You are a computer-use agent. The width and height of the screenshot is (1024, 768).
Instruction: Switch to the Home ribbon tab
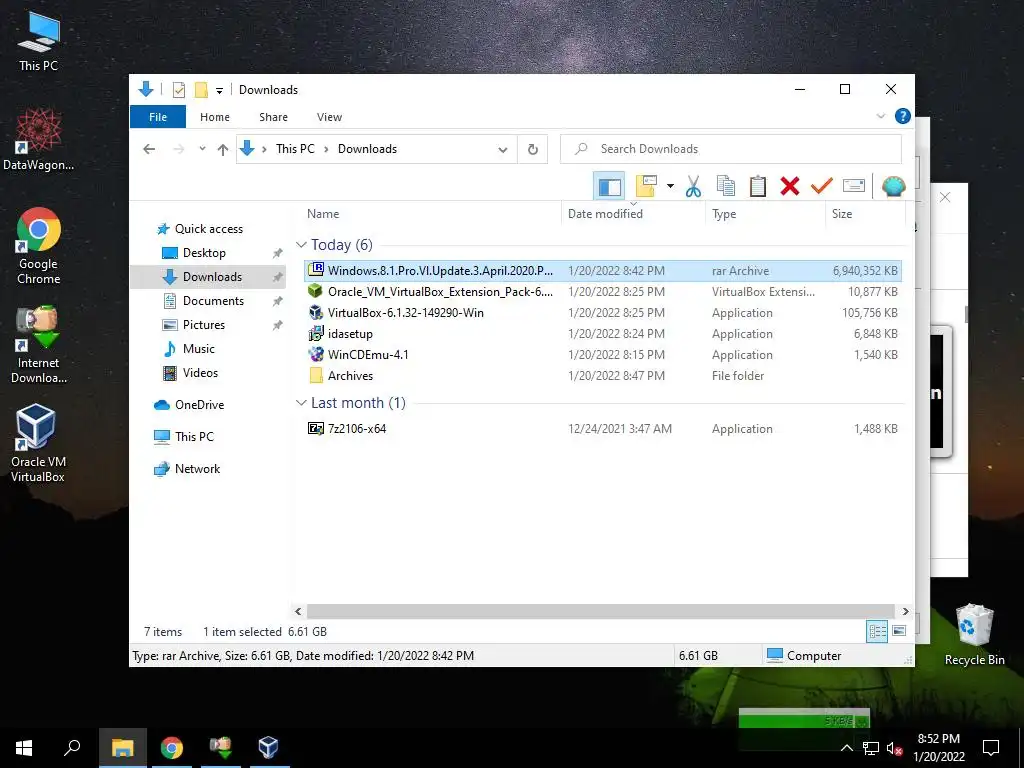point(215,117)
